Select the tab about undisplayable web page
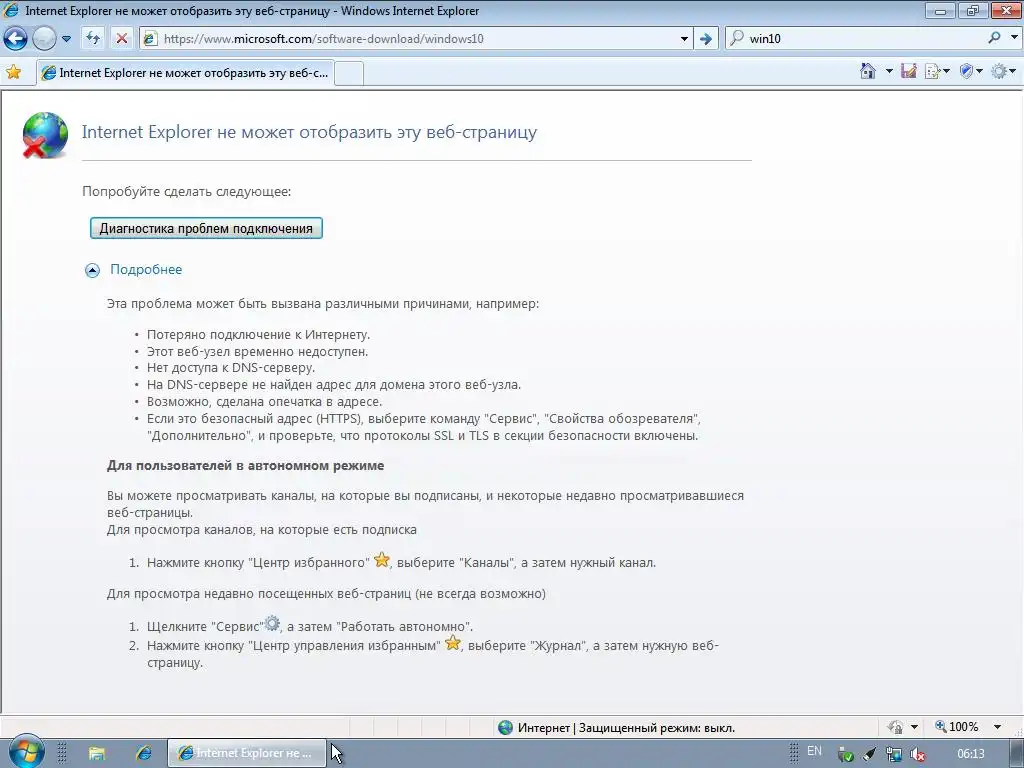Viewport: 1024px width, 768px height. 185,73
